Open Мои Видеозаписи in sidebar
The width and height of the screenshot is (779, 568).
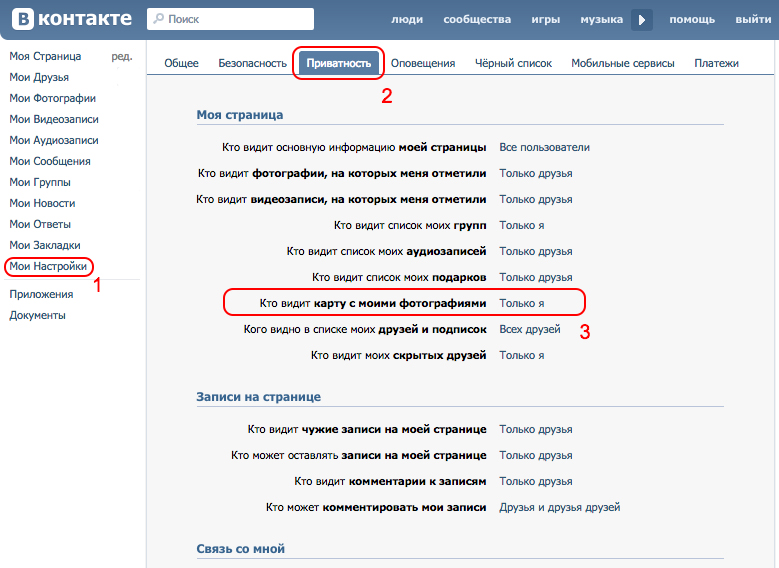[54, 119]
